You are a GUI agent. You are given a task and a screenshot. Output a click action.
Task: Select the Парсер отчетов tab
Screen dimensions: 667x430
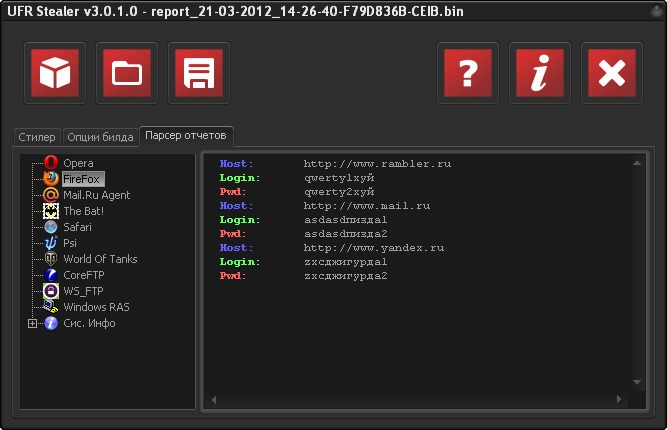[186, 135]
